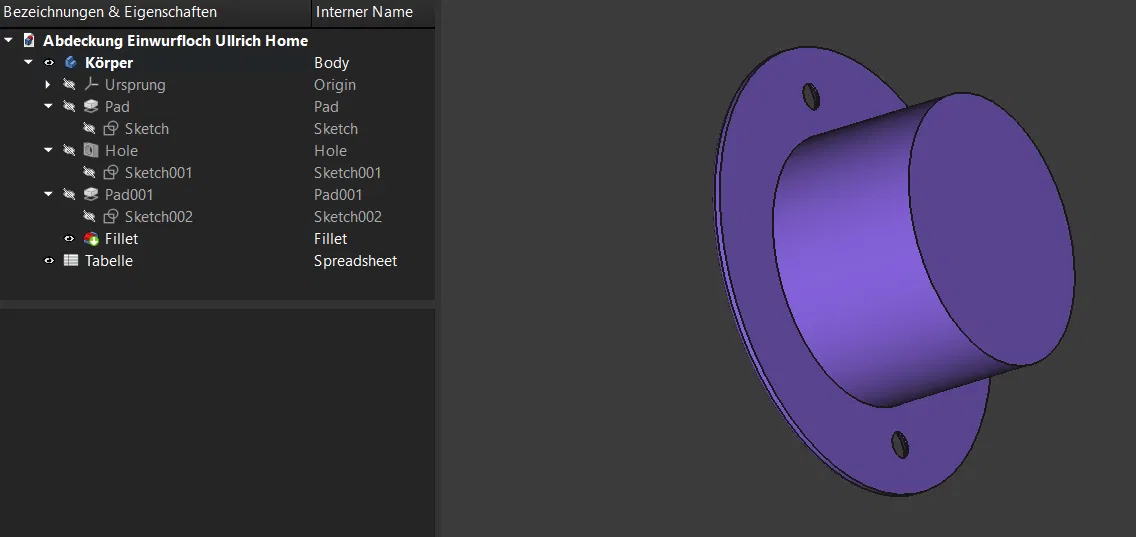Hide the Fillet feature via its eye
The width and height of the screenshot is (1136, 537).
70,238
